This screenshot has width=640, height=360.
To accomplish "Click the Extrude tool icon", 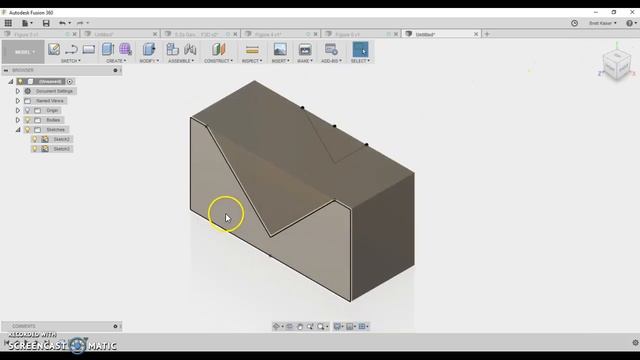I will click(108, 49).
